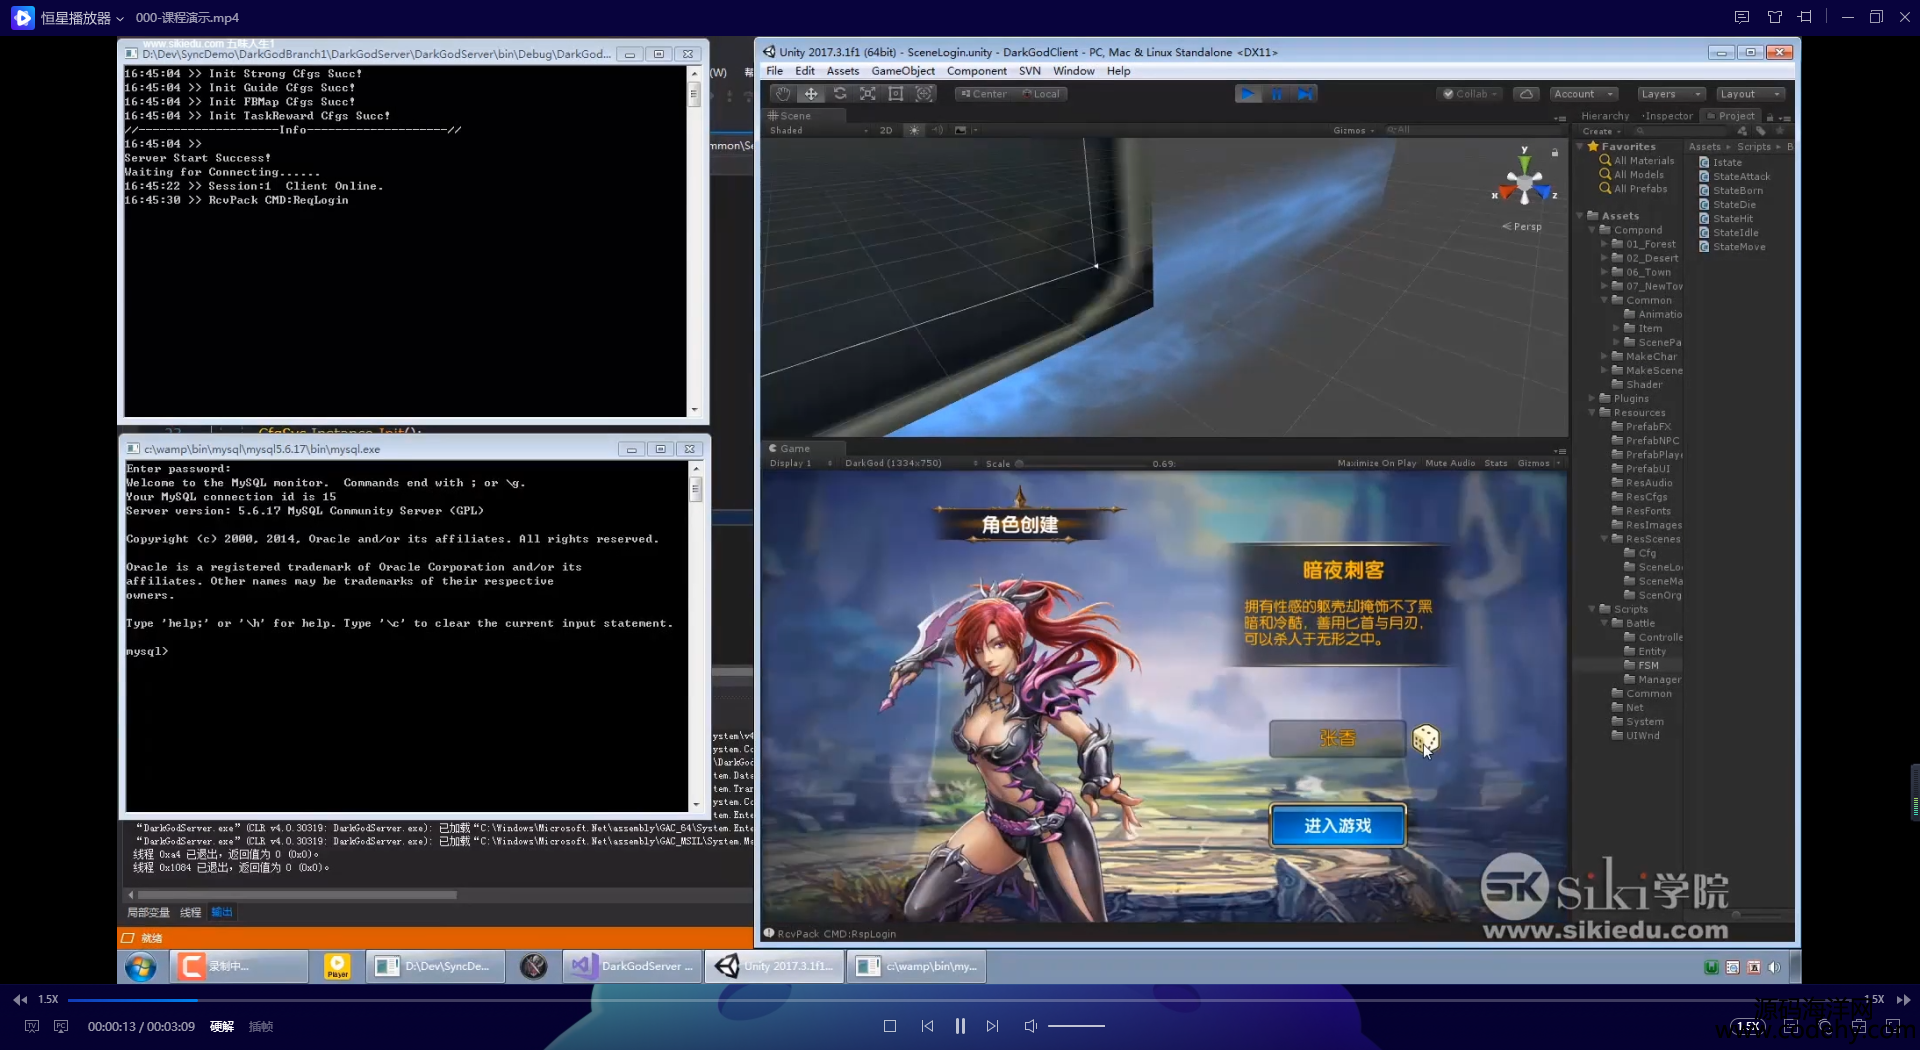
Task: Select the Unity Transform tool
Action: 925,94
